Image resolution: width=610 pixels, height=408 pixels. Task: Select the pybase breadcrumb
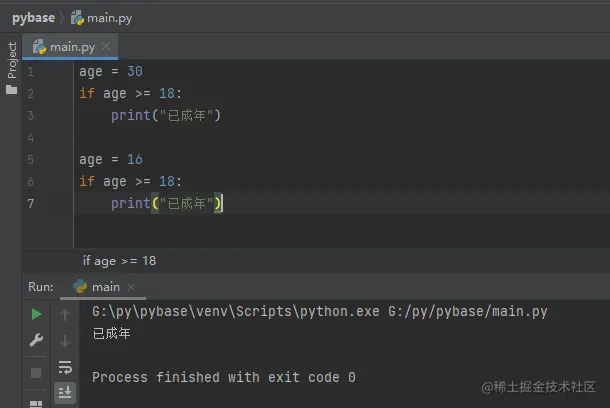33,18
